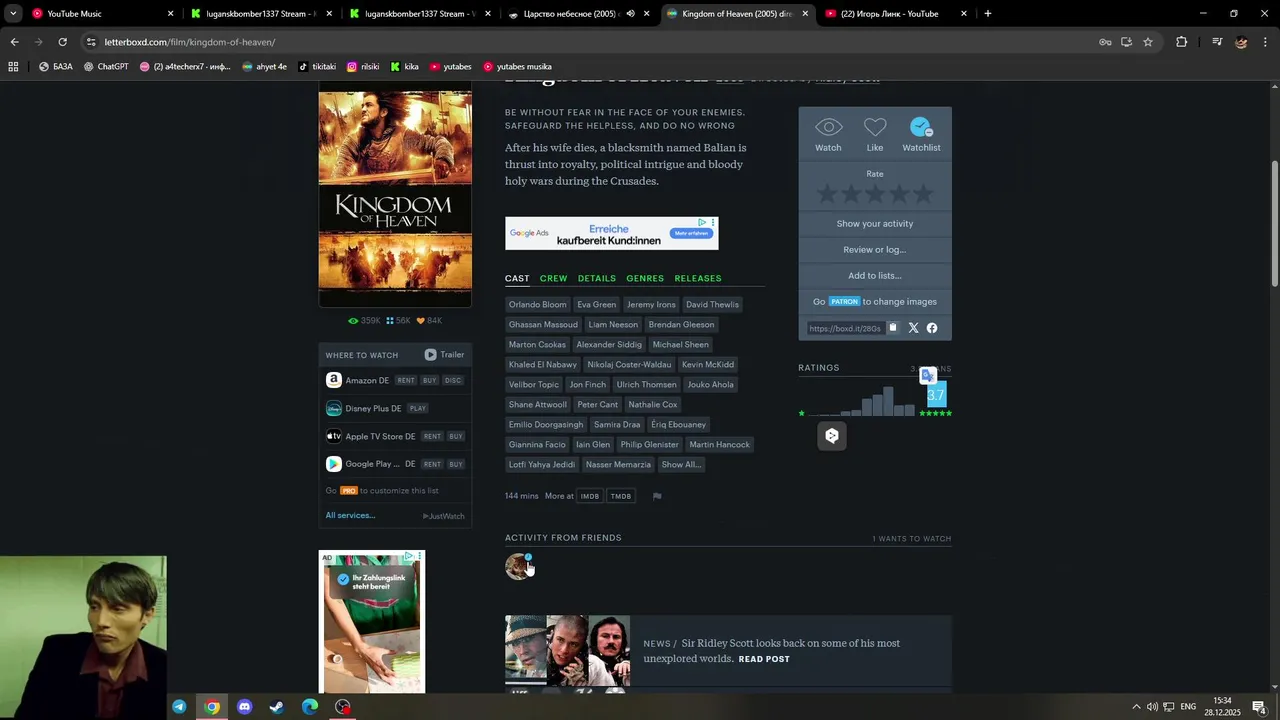Play the Trailer
Image resolution: width=1280 pixels, height=720 pixels.
[444, 355]
